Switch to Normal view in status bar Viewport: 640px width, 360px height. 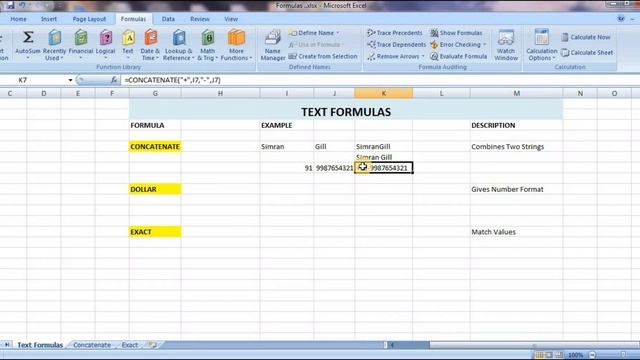539,355
